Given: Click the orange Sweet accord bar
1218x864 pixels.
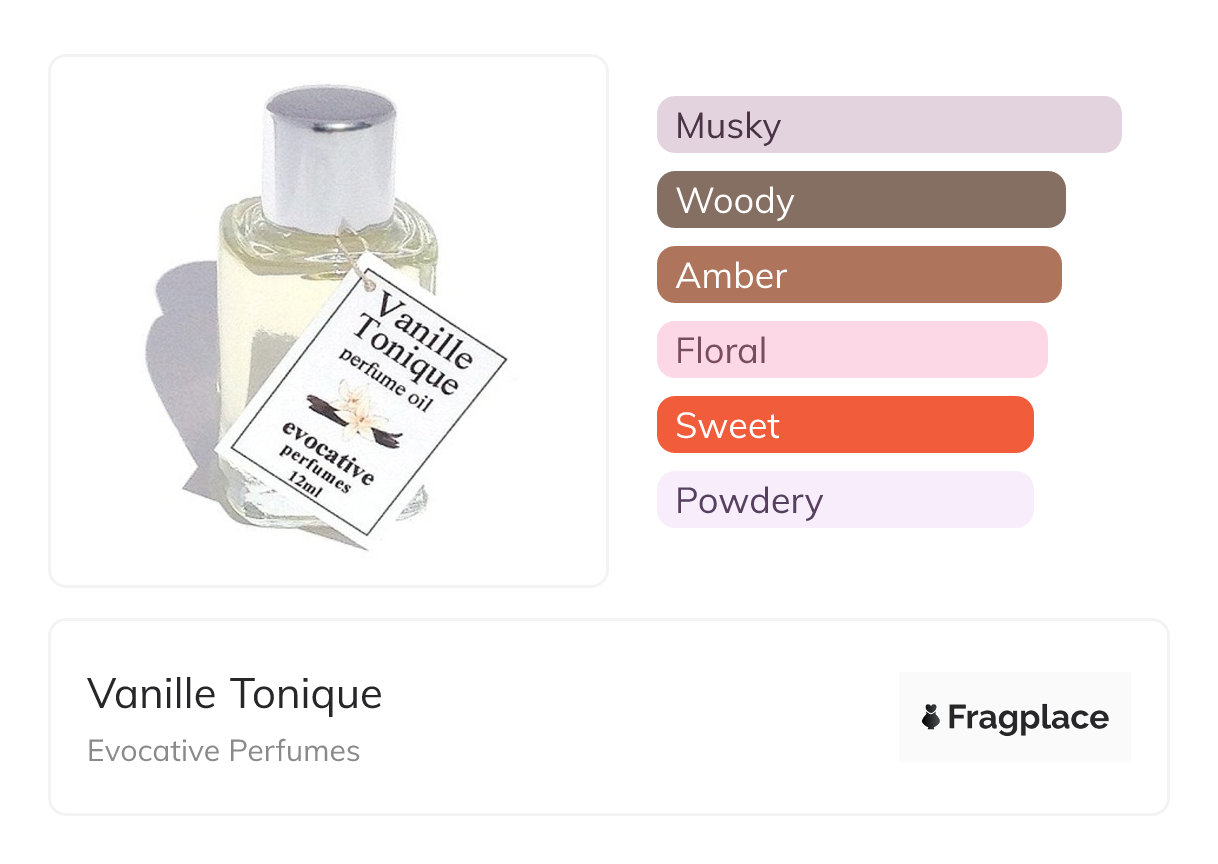Looking at the screenshot, I should coord(844,425).
